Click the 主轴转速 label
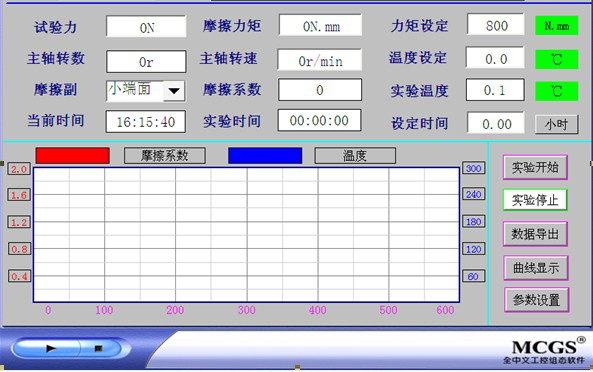 228,59
